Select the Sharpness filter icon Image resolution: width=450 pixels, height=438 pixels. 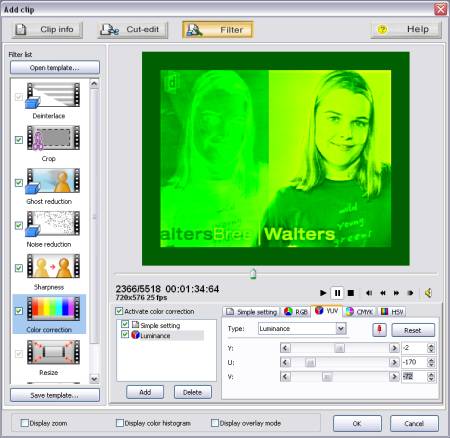coord(53,266)
